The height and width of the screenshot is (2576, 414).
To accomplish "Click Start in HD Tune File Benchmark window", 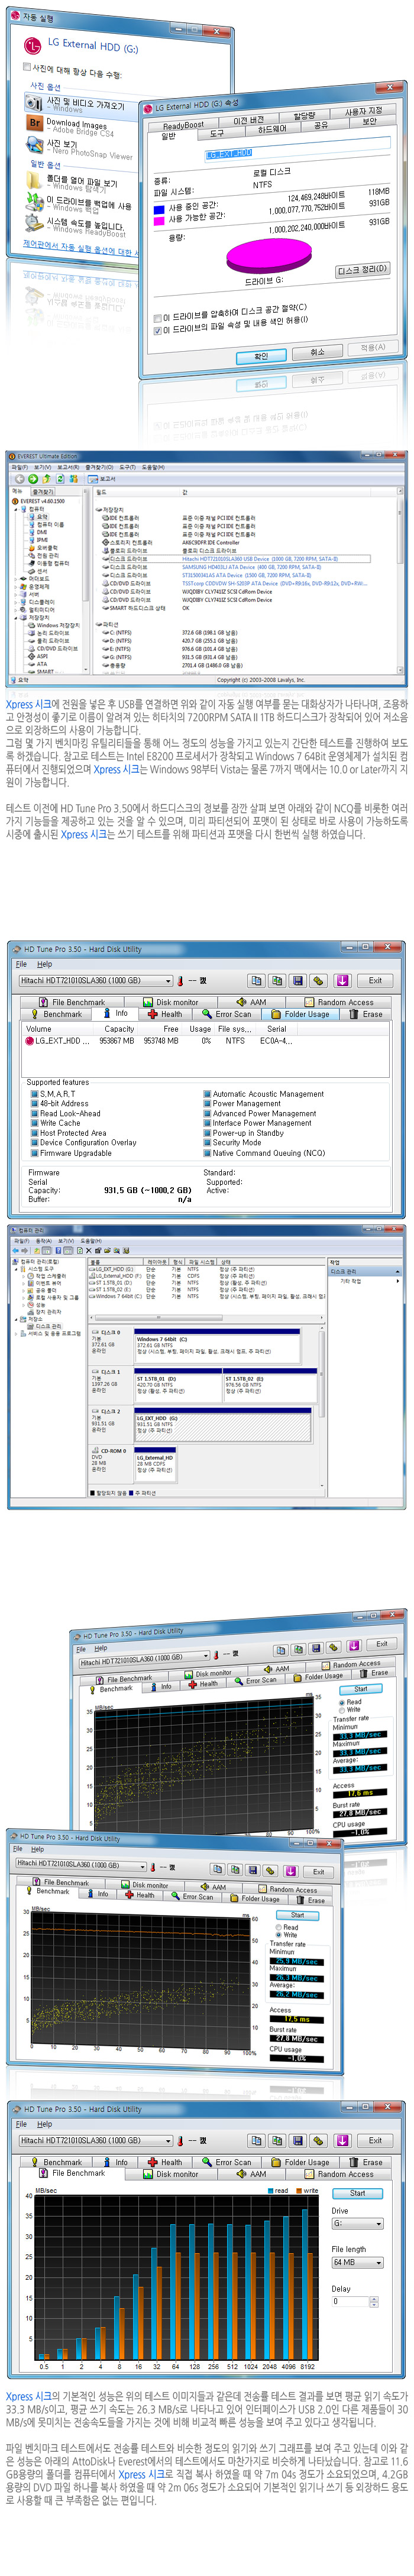I will pos(357,2193).
